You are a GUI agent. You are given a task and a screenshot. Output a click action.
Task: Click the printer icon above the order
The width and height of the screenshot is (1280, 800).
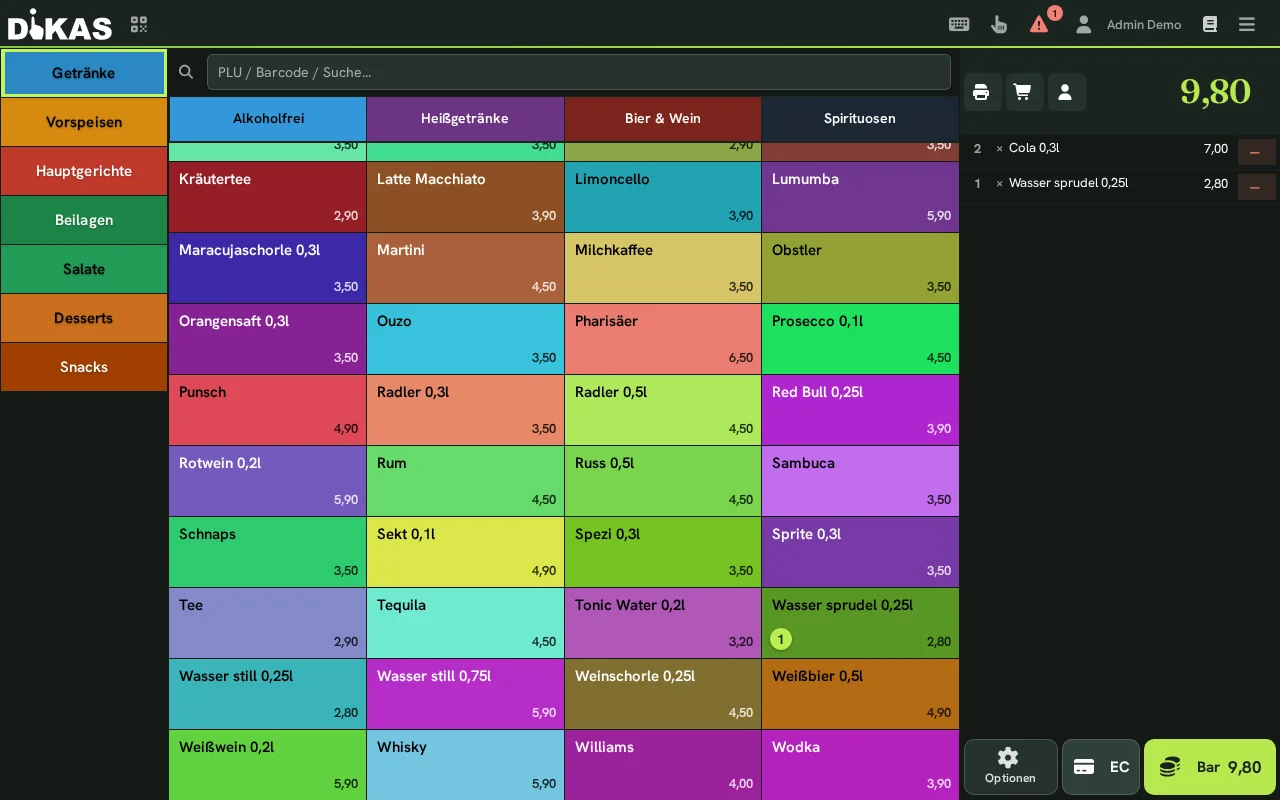pyautogui.click(x=981, y=92)
